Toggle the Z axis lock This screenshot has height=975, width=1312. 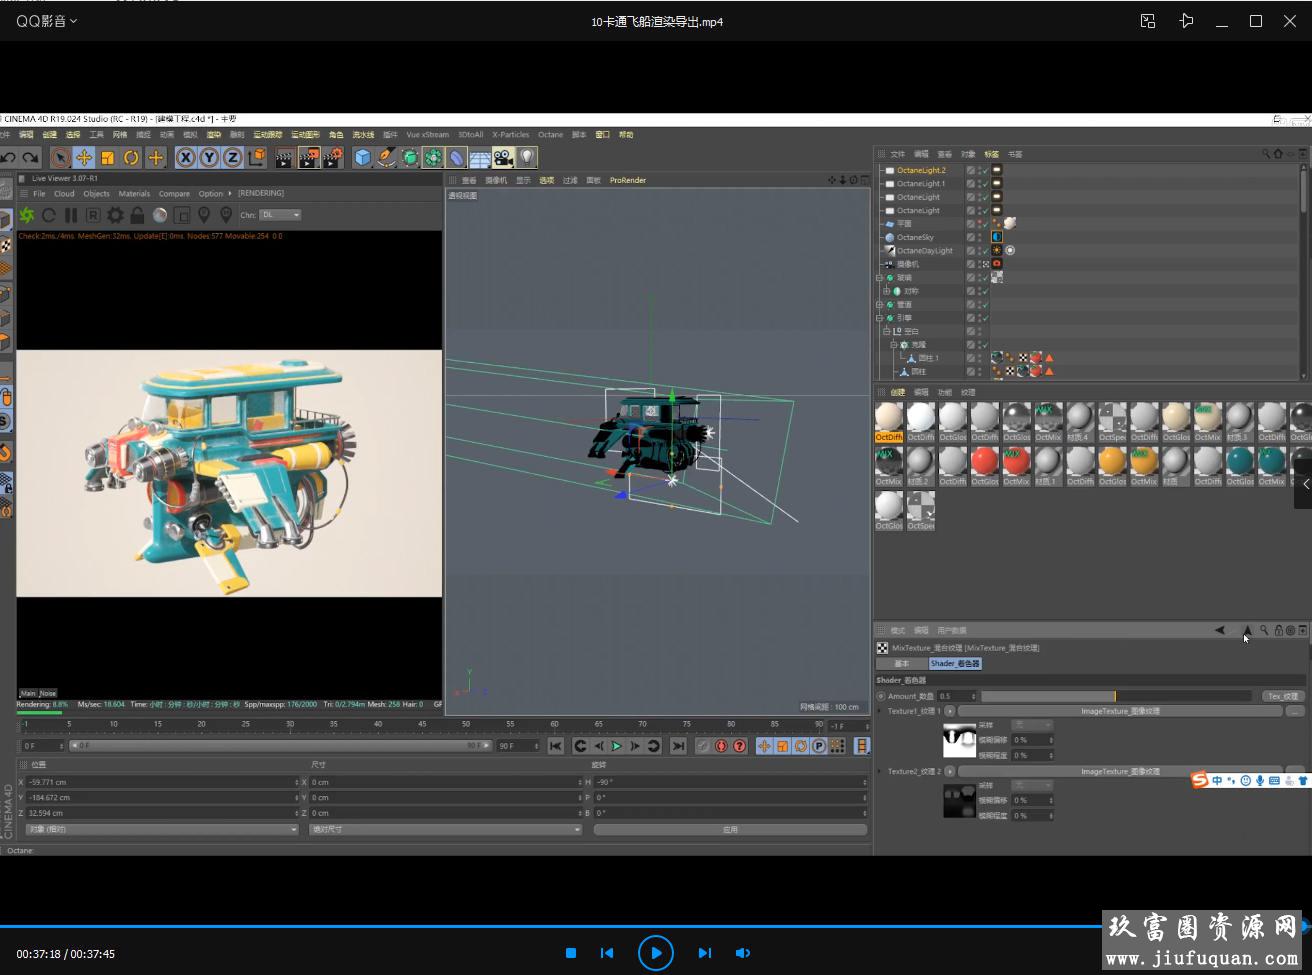(x=232, y=158)
